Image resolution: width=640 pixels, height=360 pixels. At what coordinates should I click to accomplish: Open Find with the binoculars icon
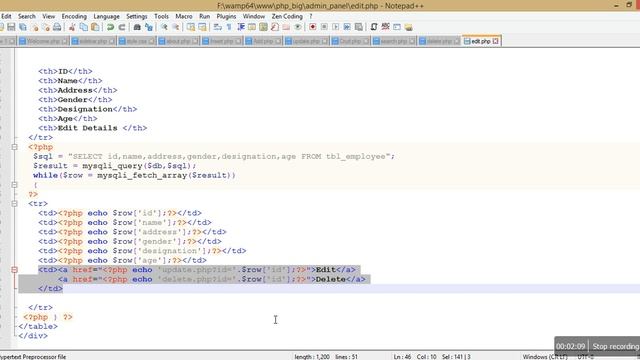tap(137, 27)
